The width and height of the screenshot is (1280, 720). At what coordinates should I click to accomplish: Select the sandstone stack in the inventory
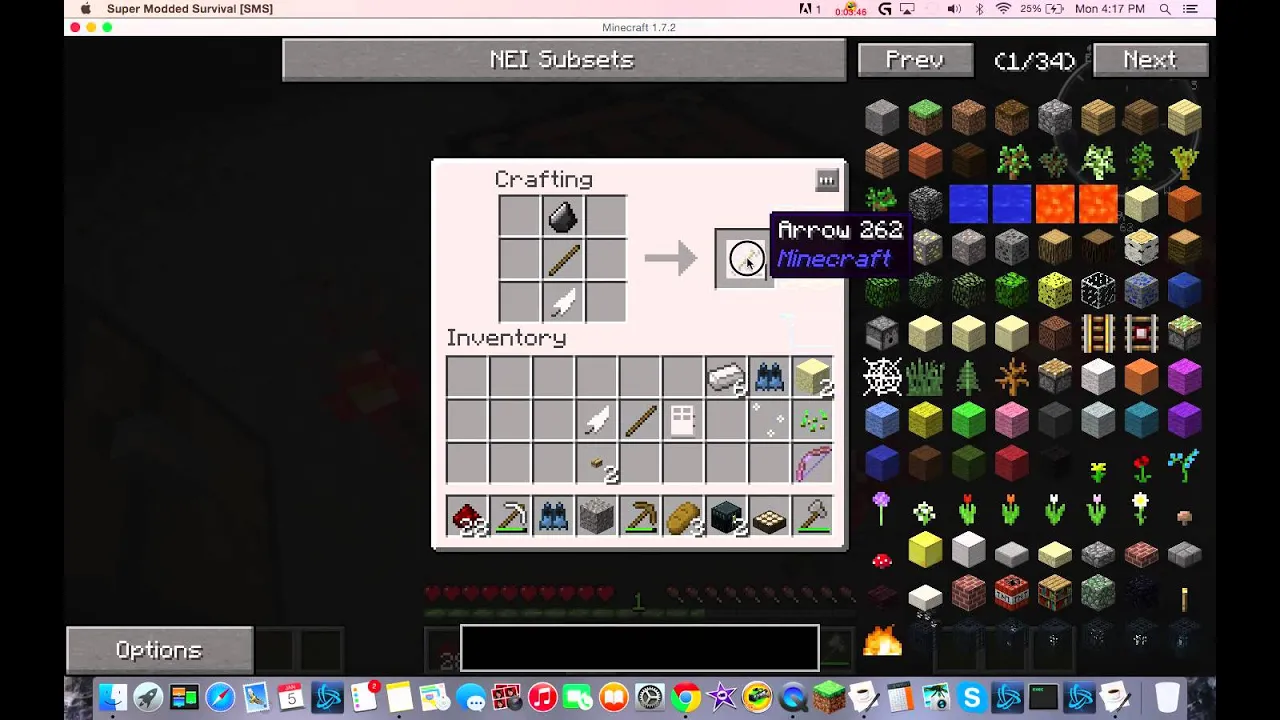[812, 377]
